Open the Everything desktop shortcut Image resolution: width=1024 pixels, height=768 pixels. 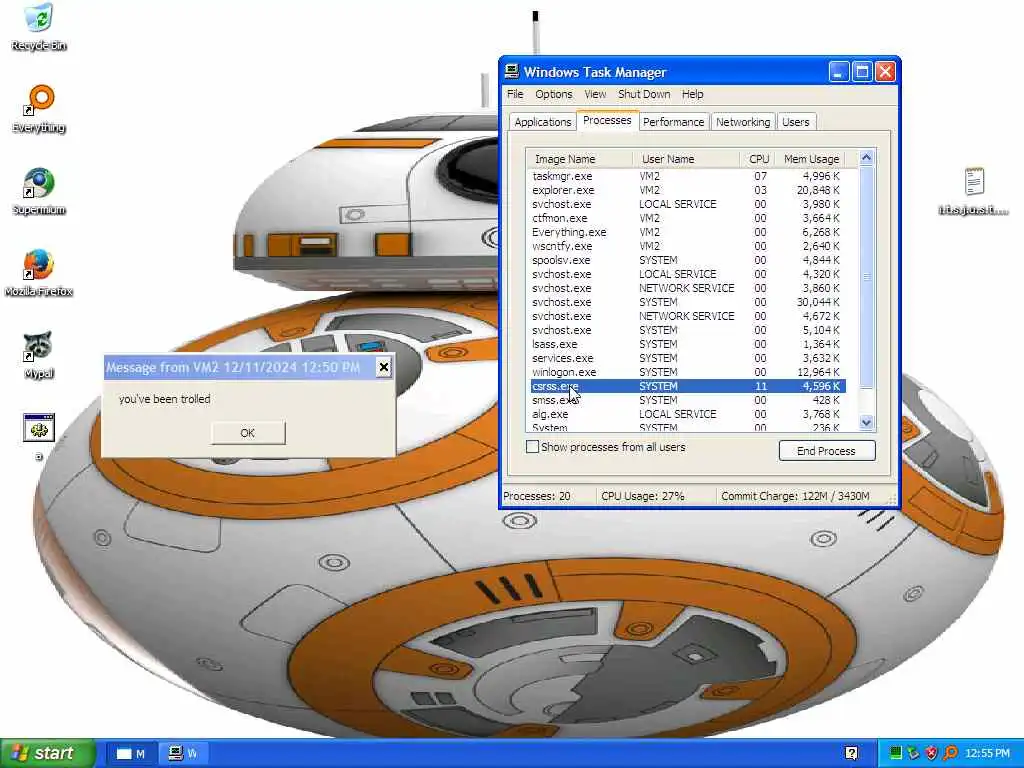(x=39, y=109)
